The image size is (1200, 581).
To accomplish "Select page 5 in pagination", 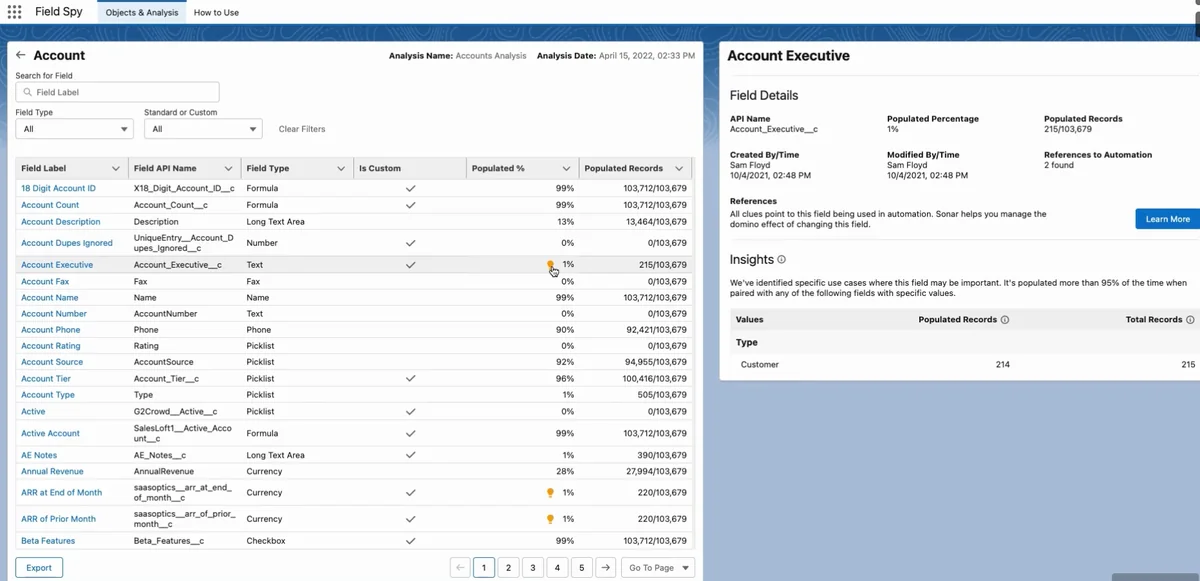I will [581, 568].
